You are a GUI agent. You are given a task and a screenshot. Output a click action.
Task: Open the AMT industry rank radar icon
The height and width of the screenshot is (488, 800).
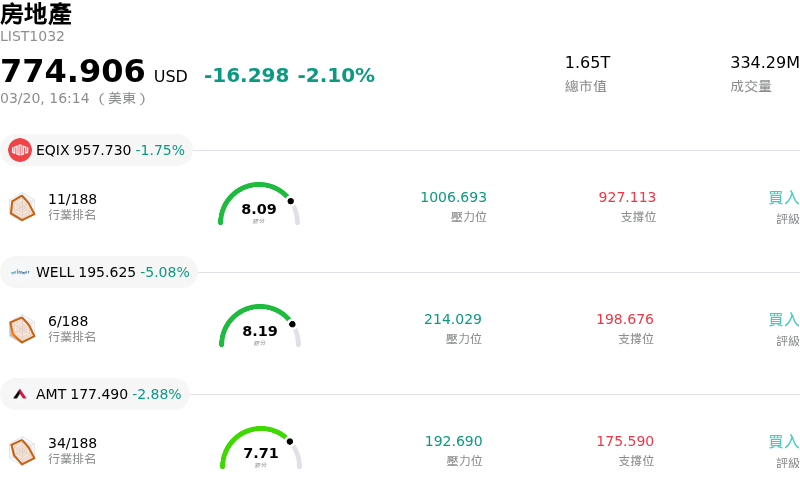(22, 451)
